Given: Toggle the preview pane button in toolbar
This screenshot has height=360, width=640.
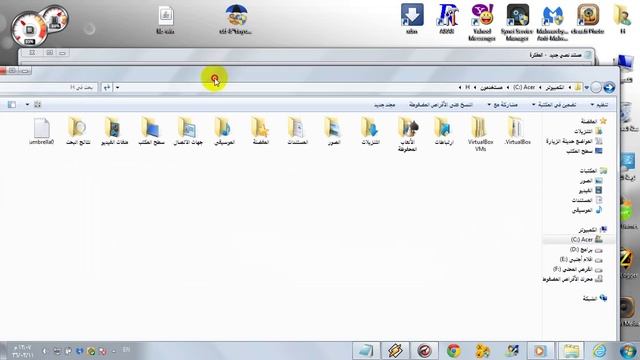Looking at the screenshot, I should (x=12, y=104).
